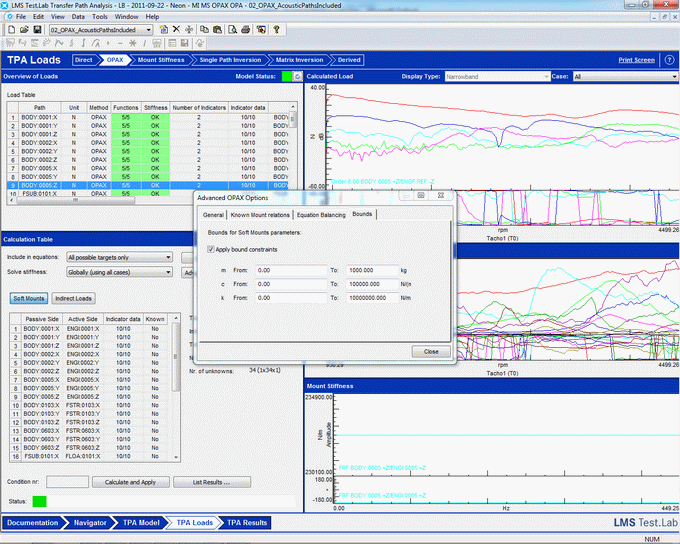680x544 pixels.
Task: Click the Open folder toolbar icon
Action: pos(23,30)
